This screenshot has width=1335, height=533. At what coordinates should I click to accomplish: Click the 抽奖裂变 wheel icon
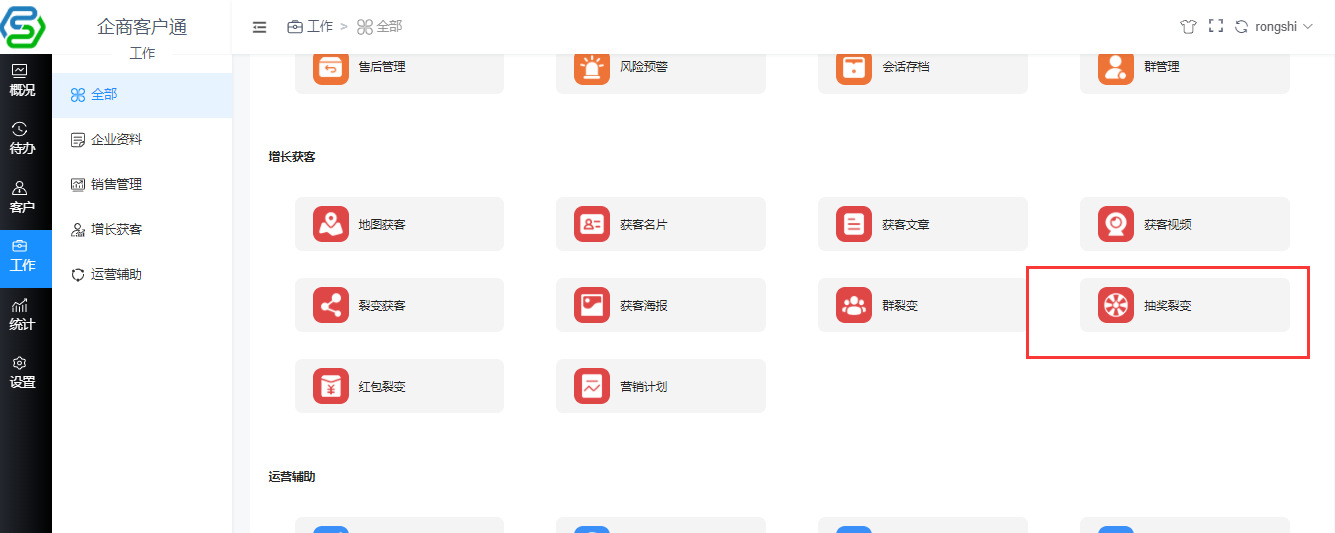[x=1116, y=305]
